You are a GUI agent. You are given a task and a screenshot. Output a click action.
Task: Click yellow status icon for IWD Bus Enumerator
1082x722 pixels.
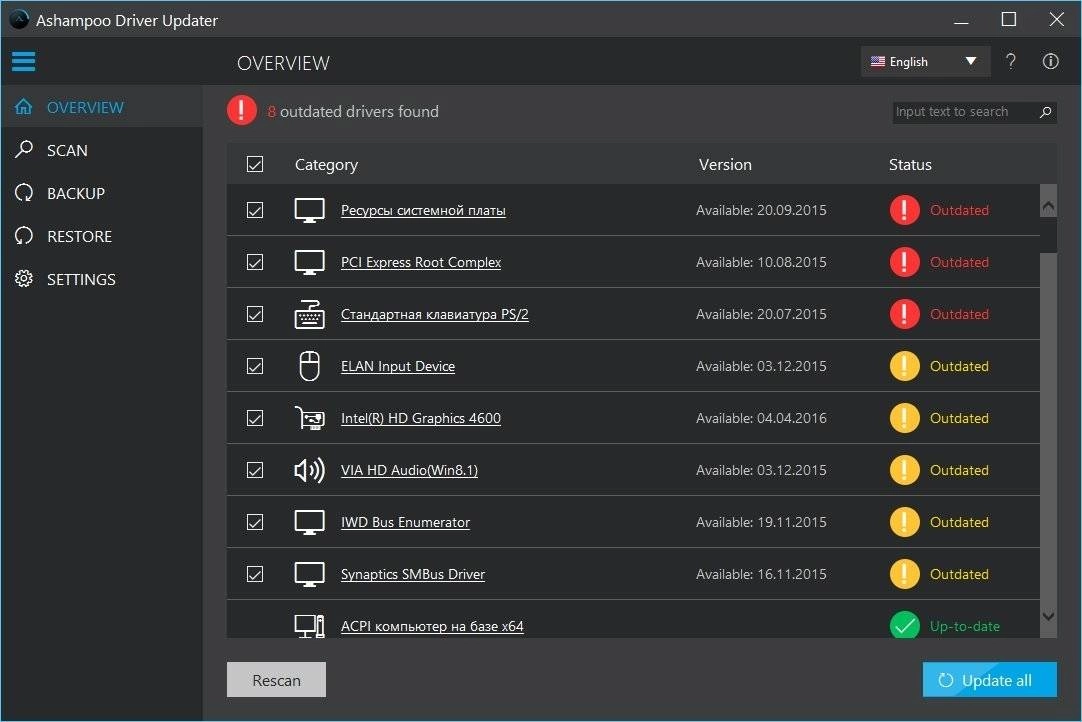click(x=904, y=522)
